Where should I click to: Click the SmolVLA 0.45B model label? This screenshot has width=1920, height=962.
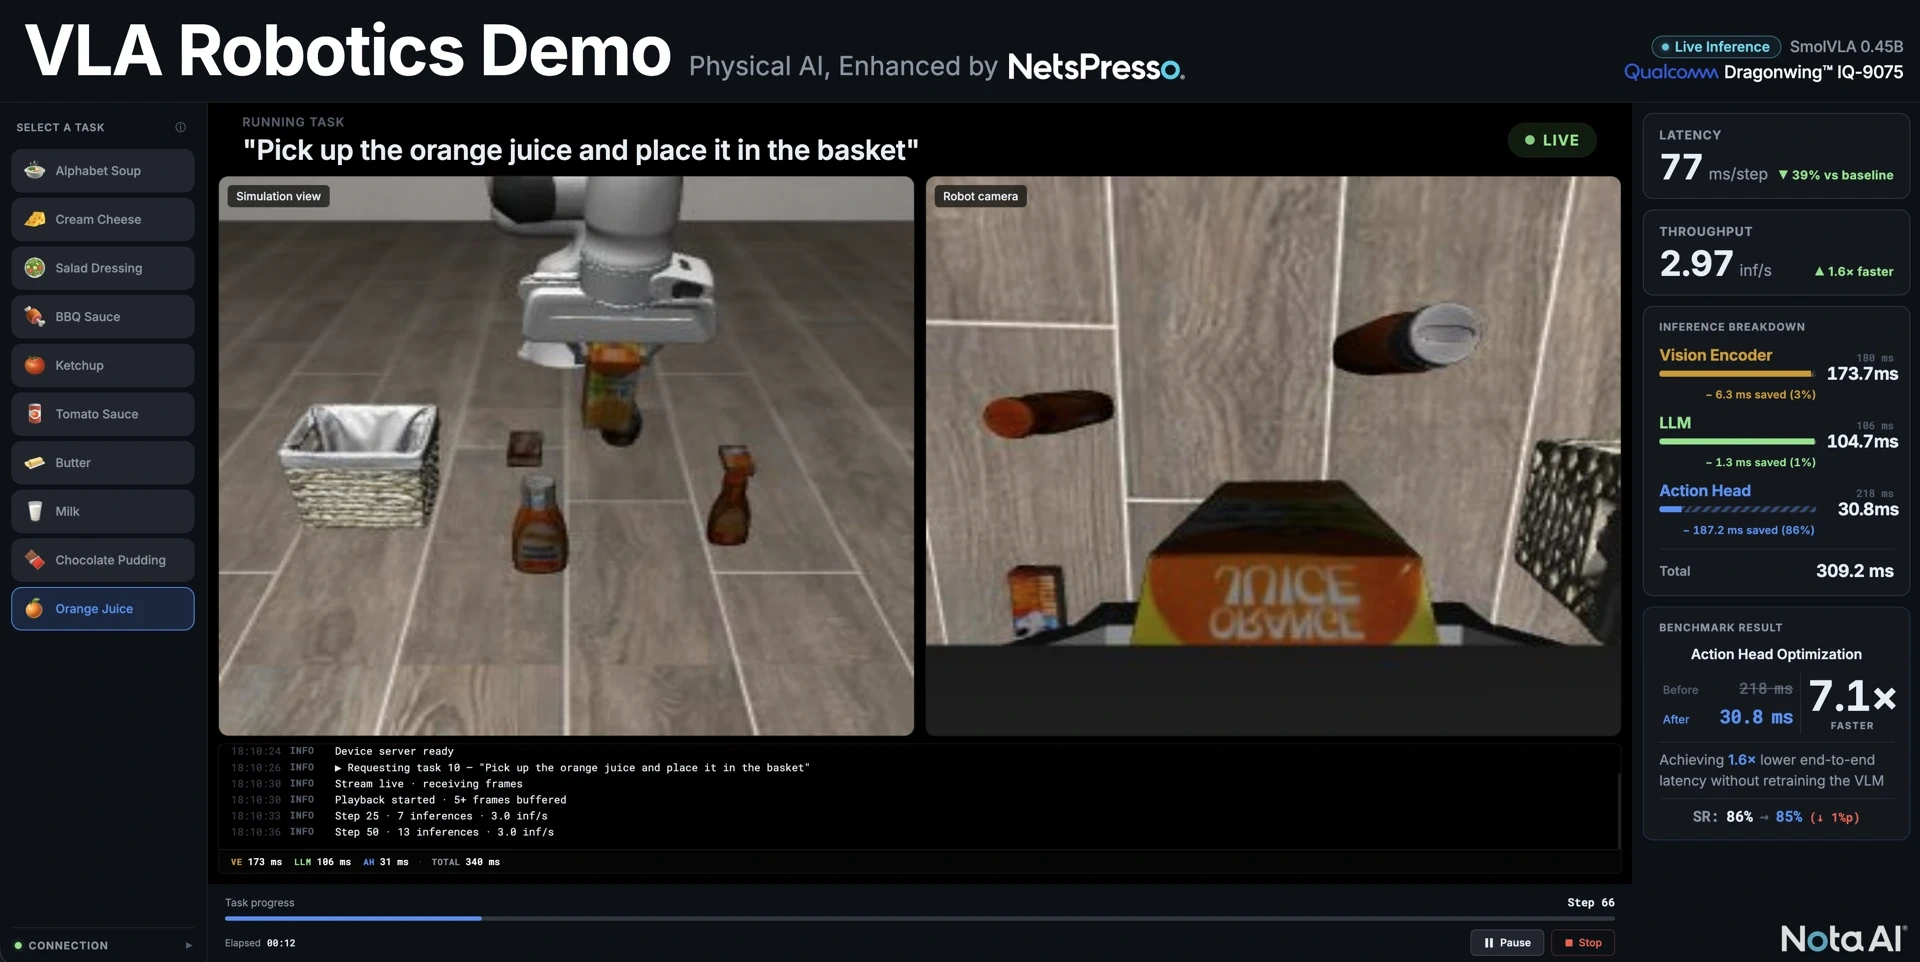click(x=1846, y=46)
